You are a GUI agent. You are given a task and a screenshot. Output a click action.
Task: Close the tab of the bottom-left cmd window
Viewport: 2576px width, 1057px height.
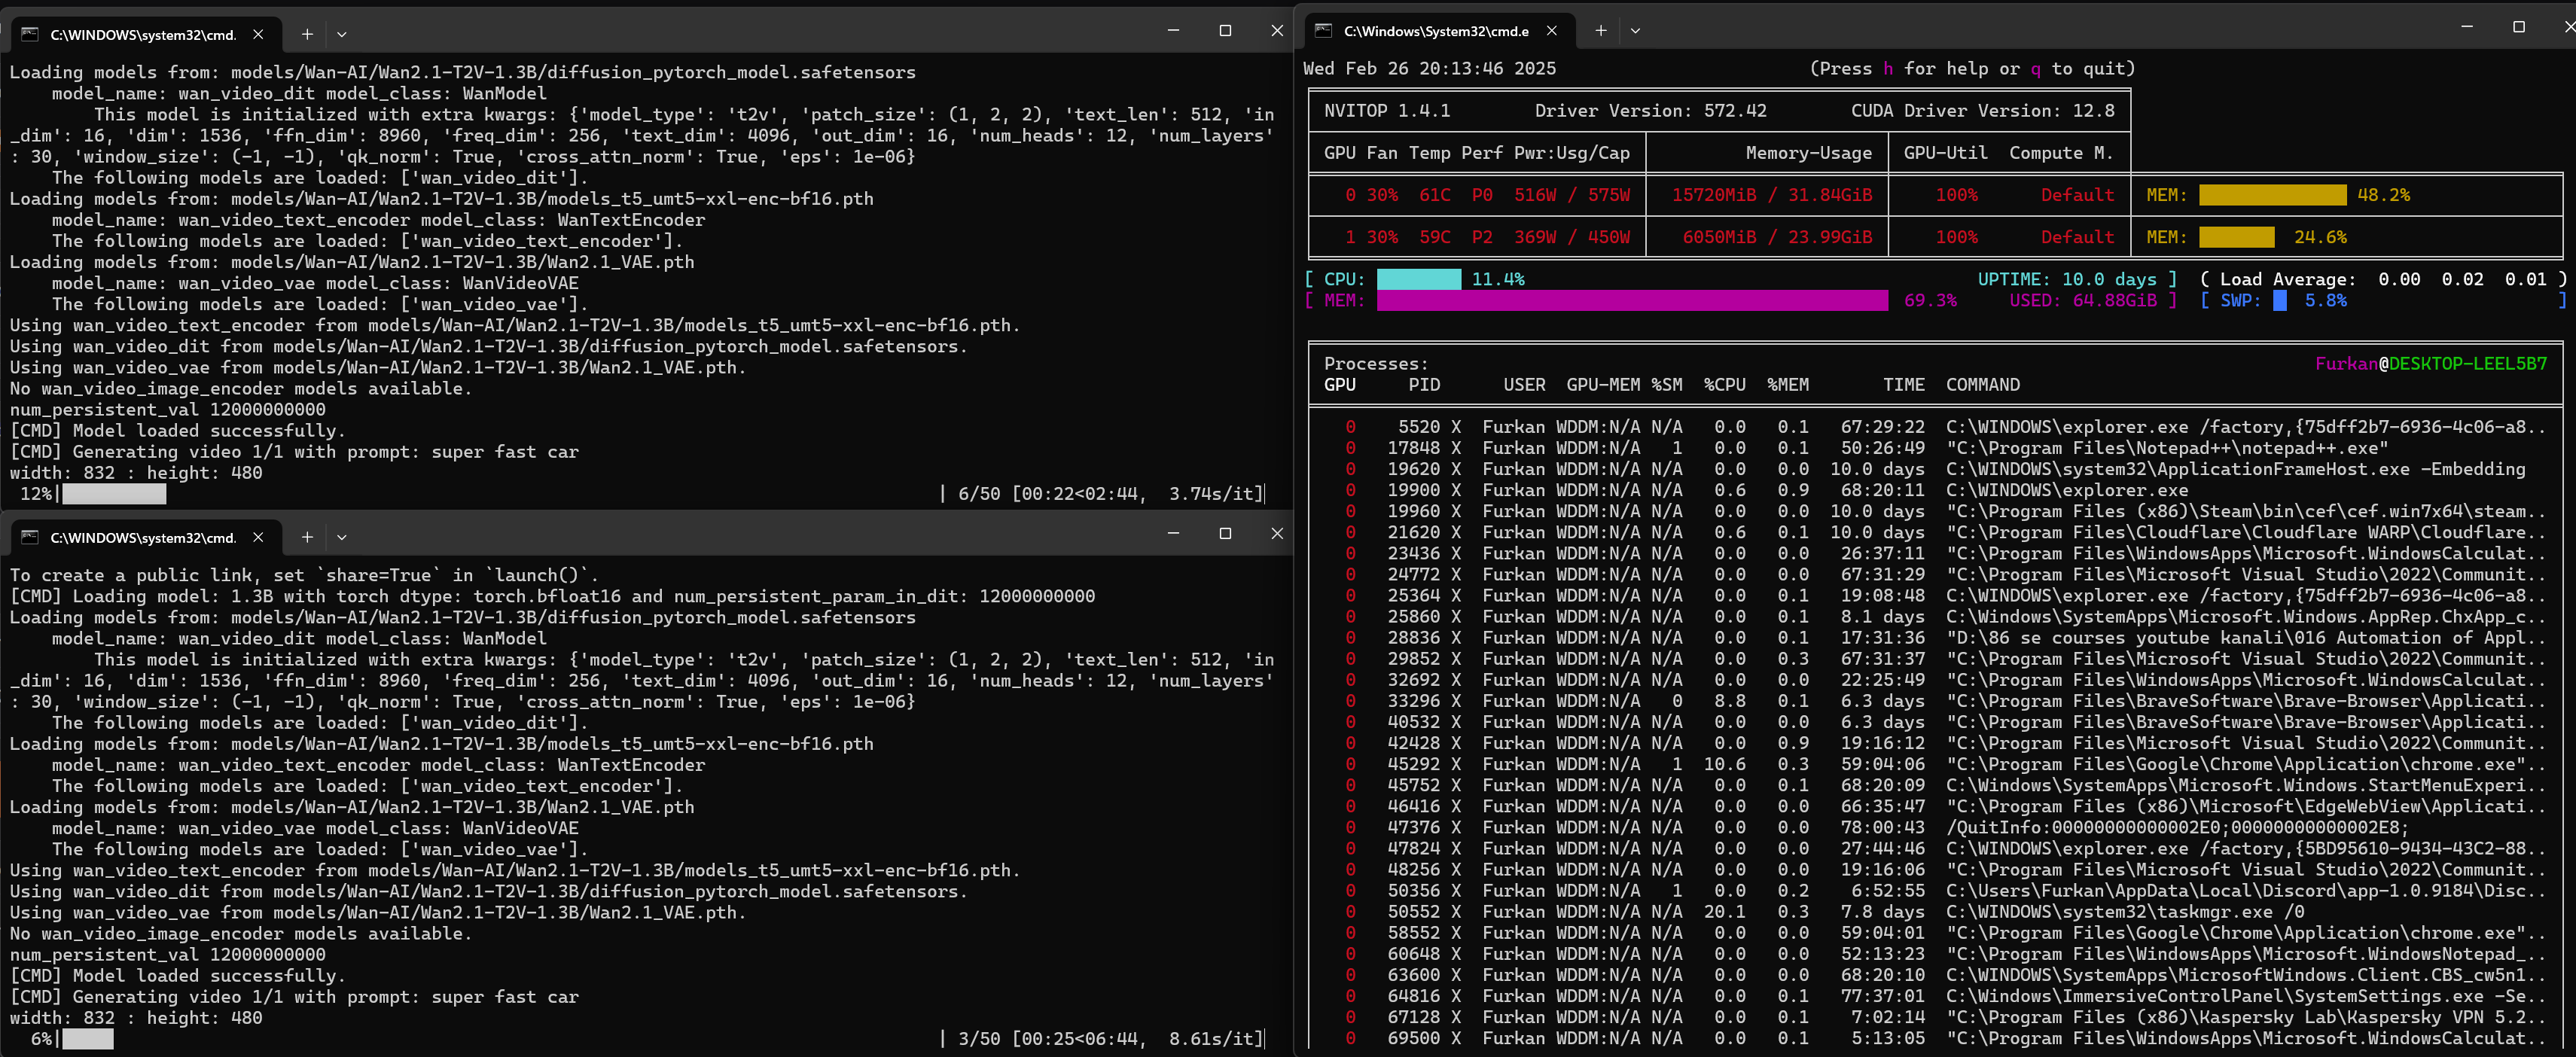point(258,537)
